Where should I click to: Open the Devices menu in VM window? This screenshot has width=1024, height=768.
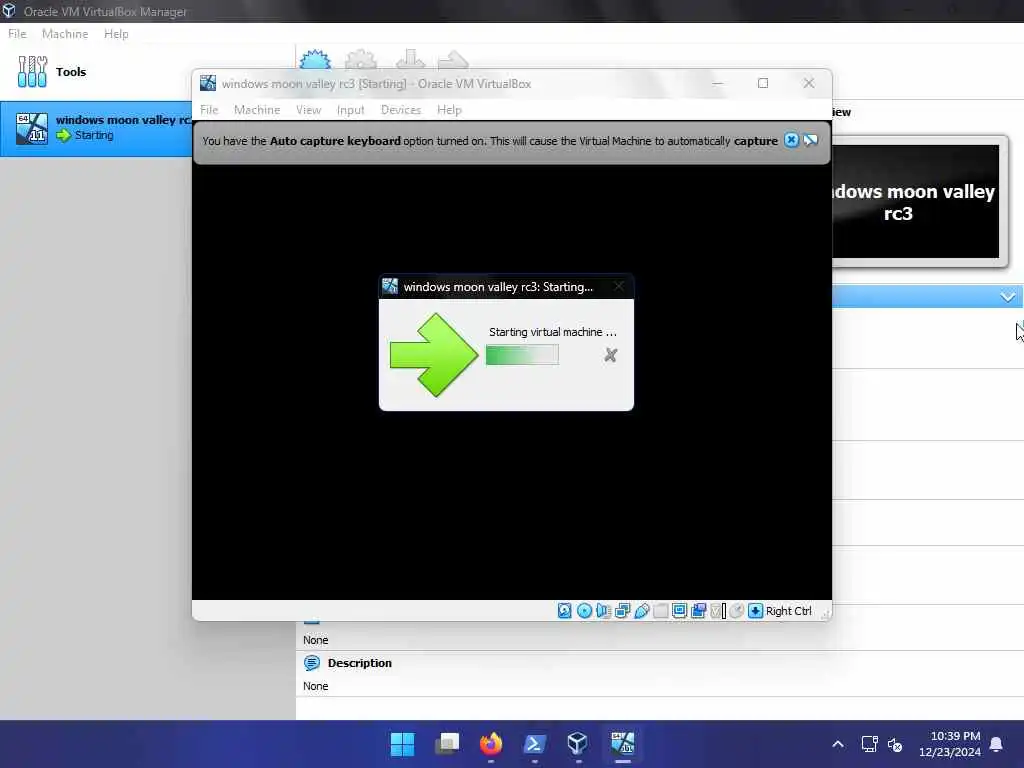click(400, 110)
